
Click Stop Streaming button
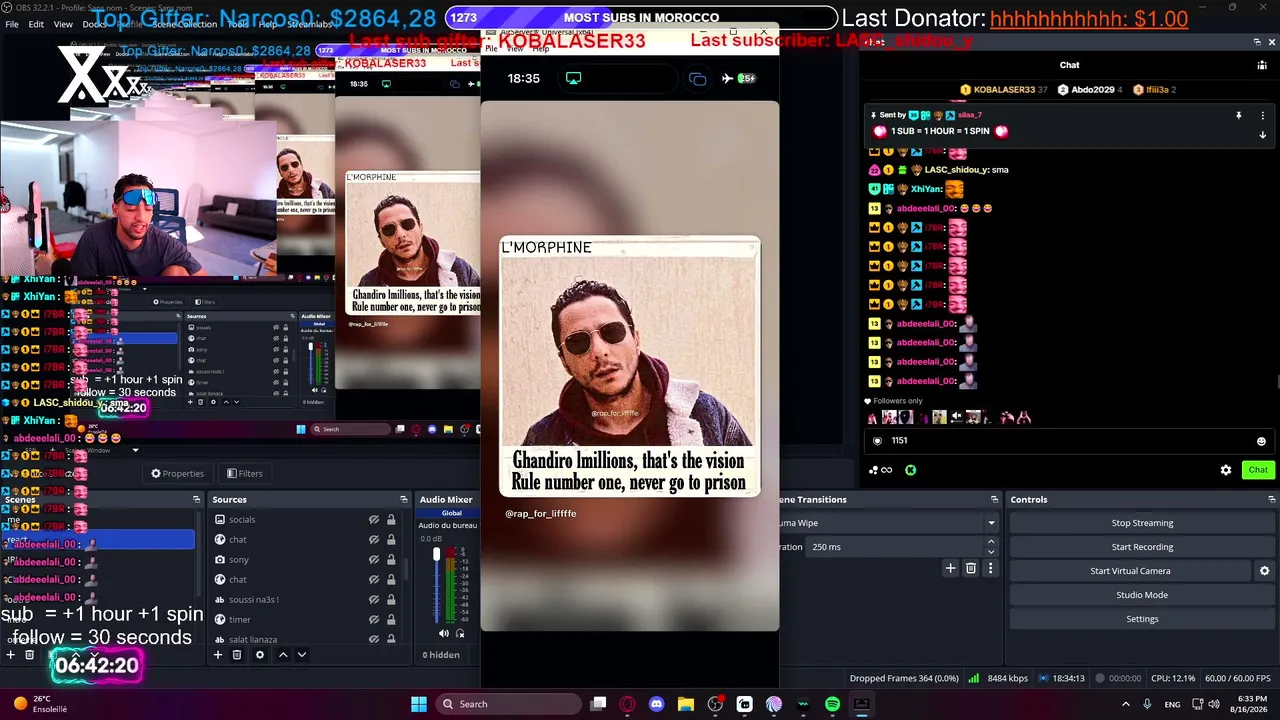click(1142, 523)
